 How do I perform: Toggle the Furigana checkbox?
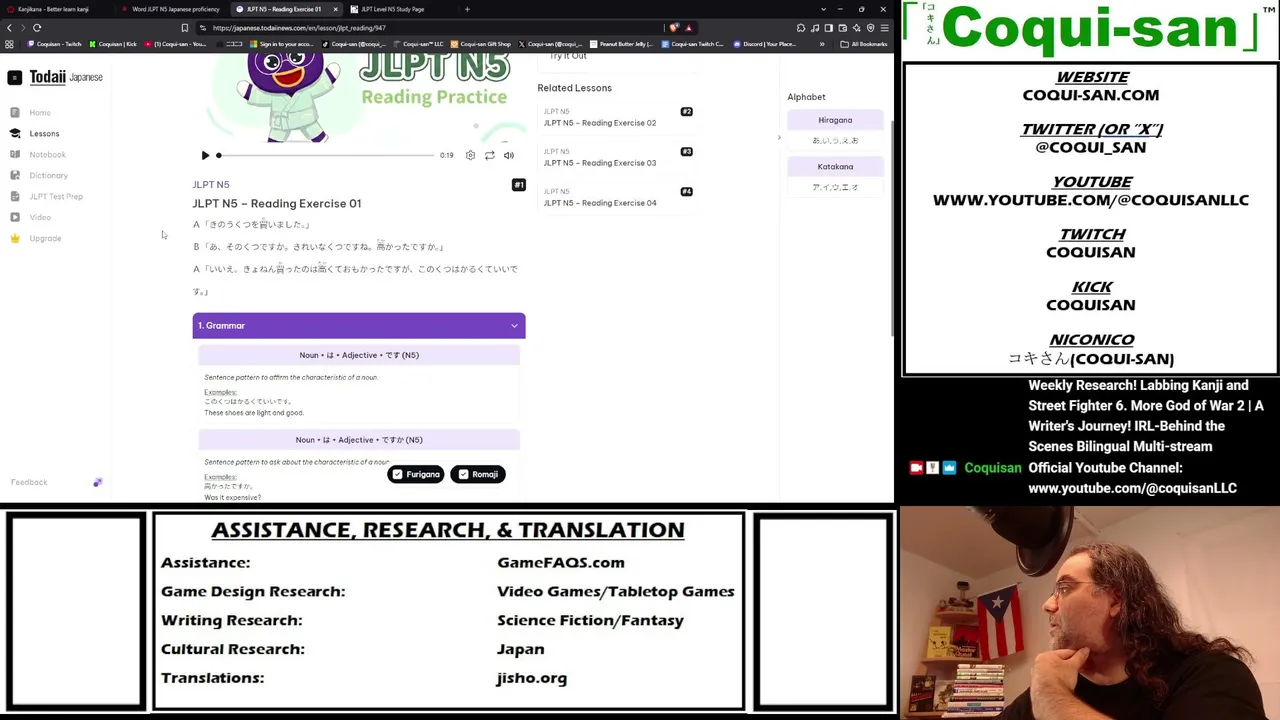(x=415, y=474)
